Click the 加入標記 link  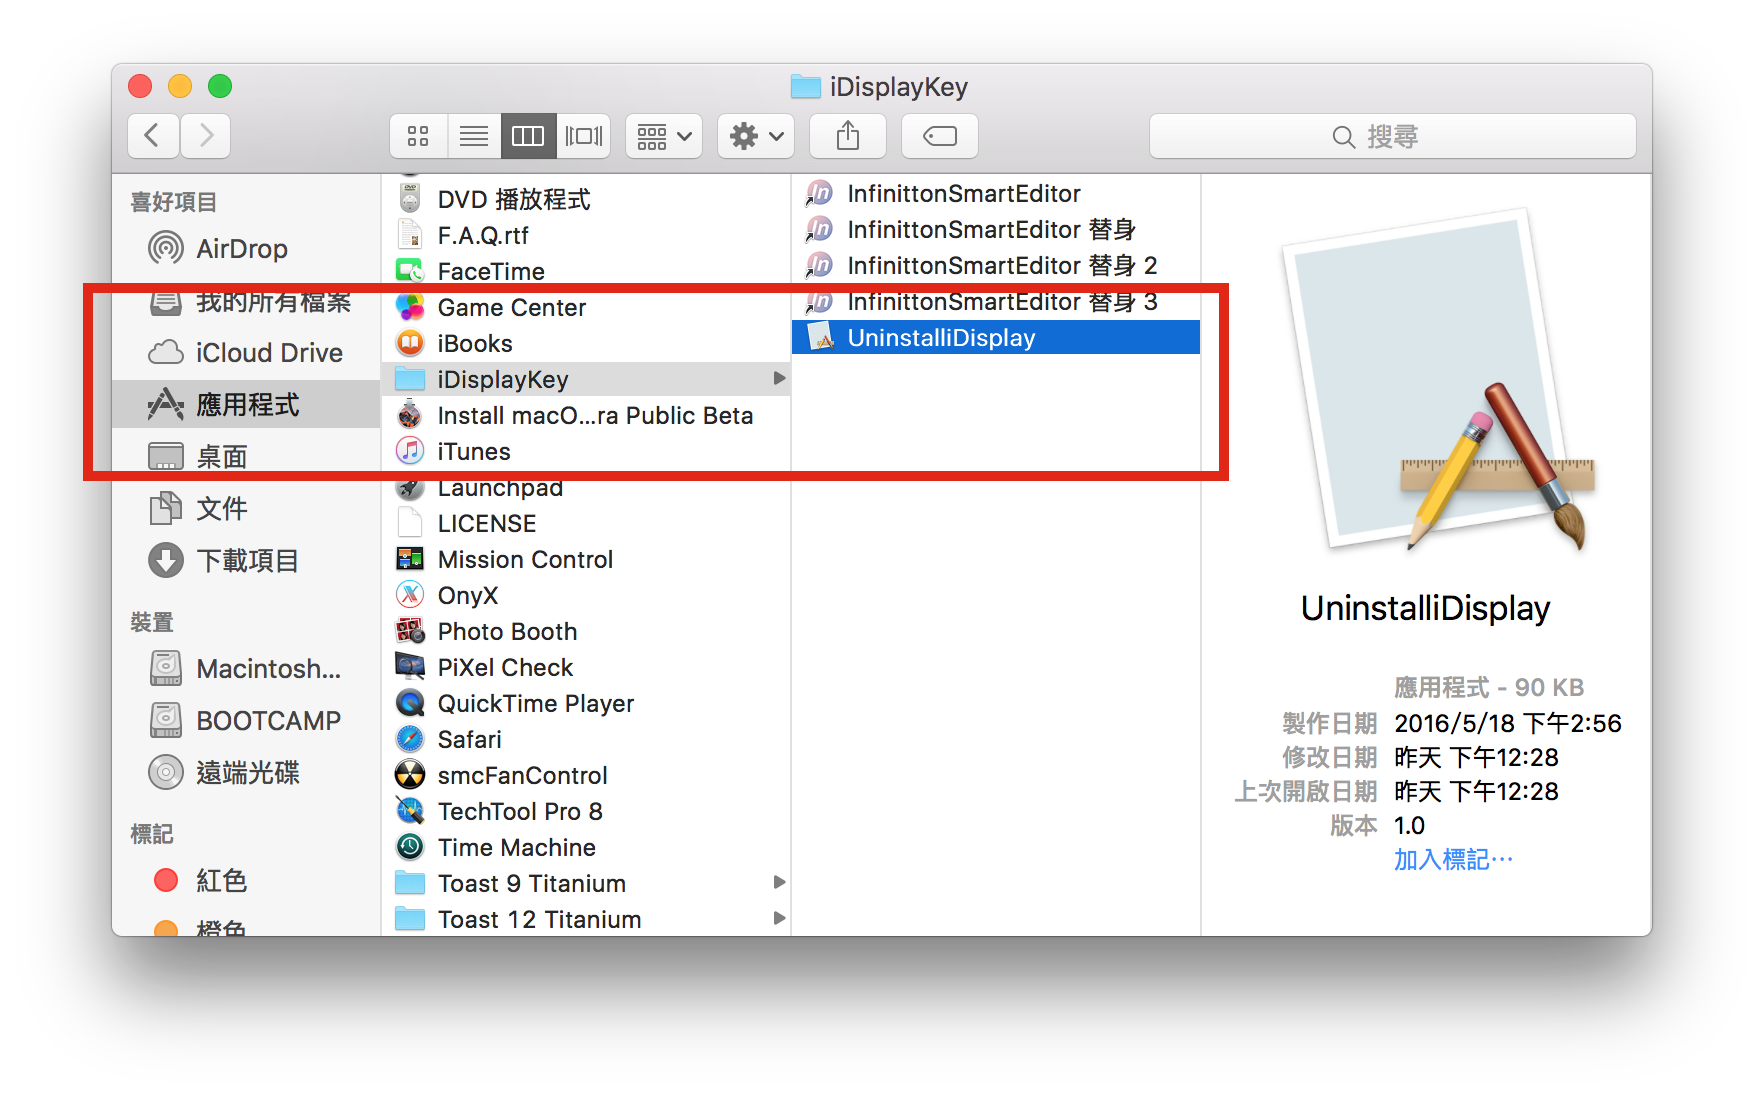coord(1453,860)
